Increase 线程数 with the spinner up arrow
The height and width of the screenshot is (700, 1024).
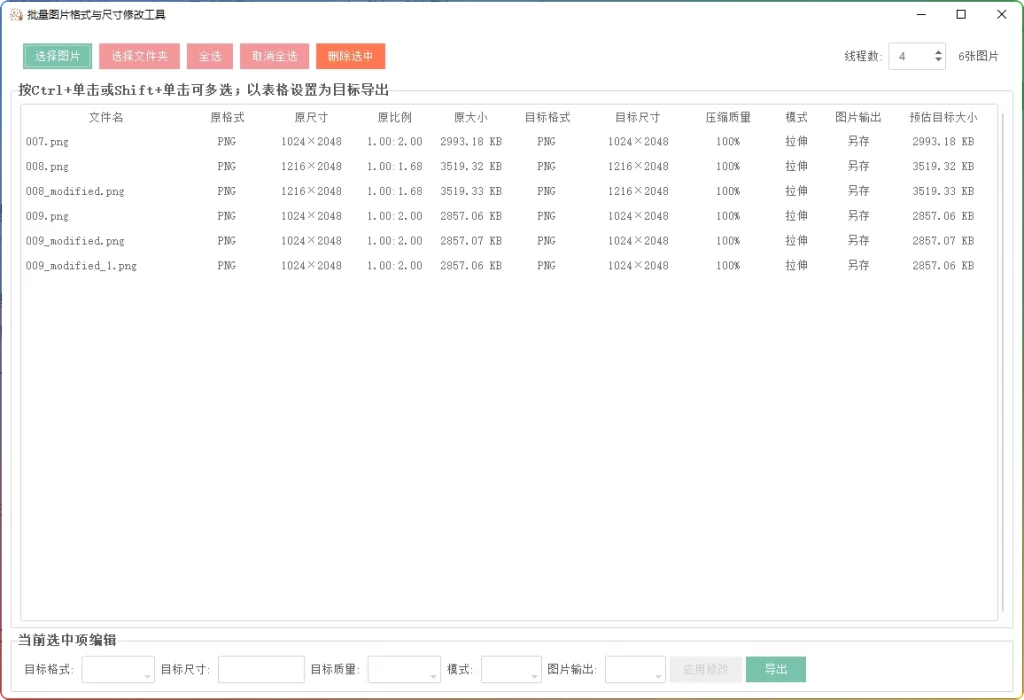[x=938, y=51]
